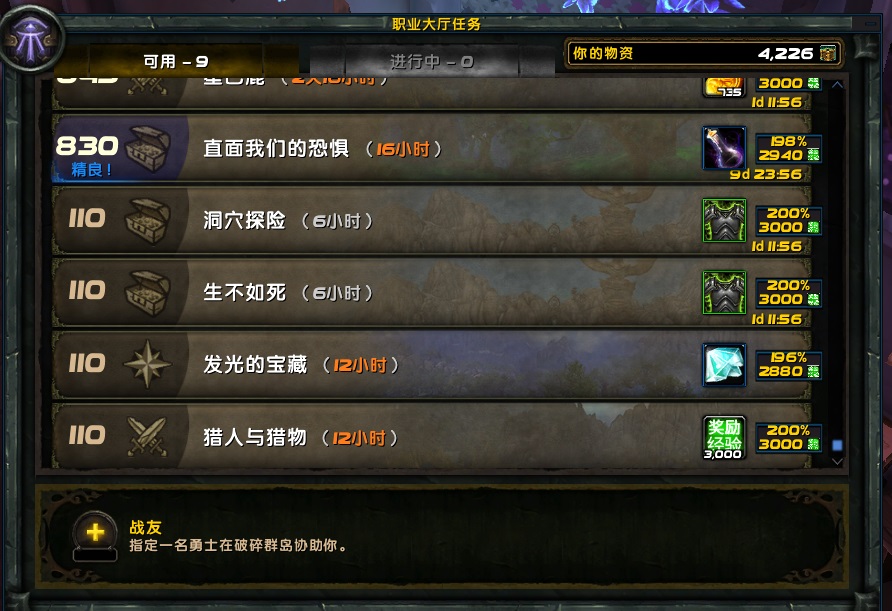The width and height of the screenshot is (892, 611).
Task: Click the armor reward icon for 生不如死
Action: click(x=724, y=292)
